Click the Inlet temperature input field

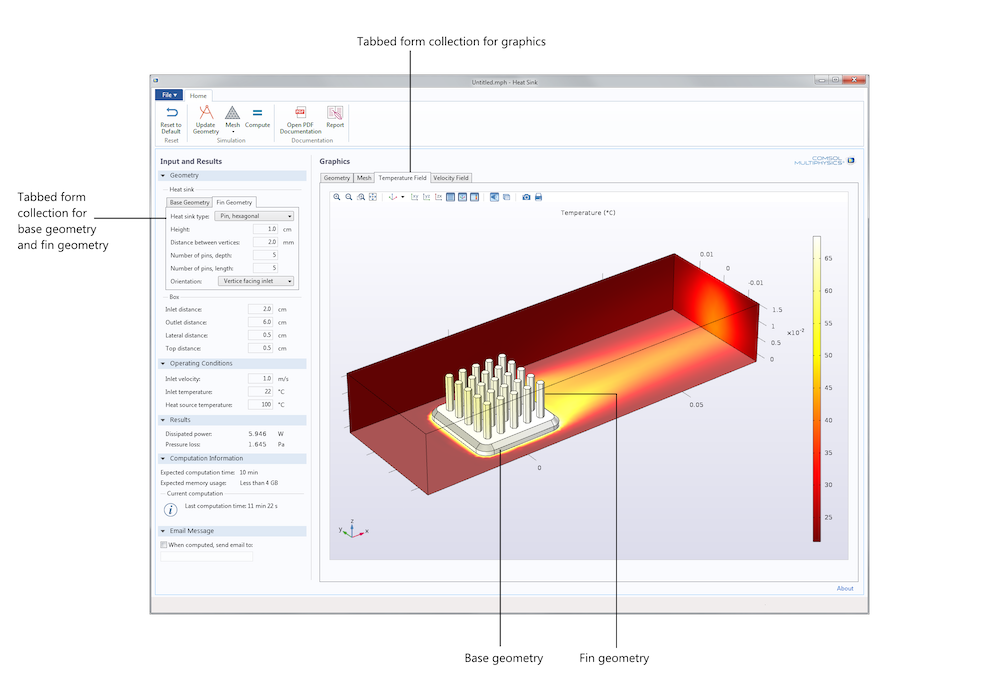point(260,391)
